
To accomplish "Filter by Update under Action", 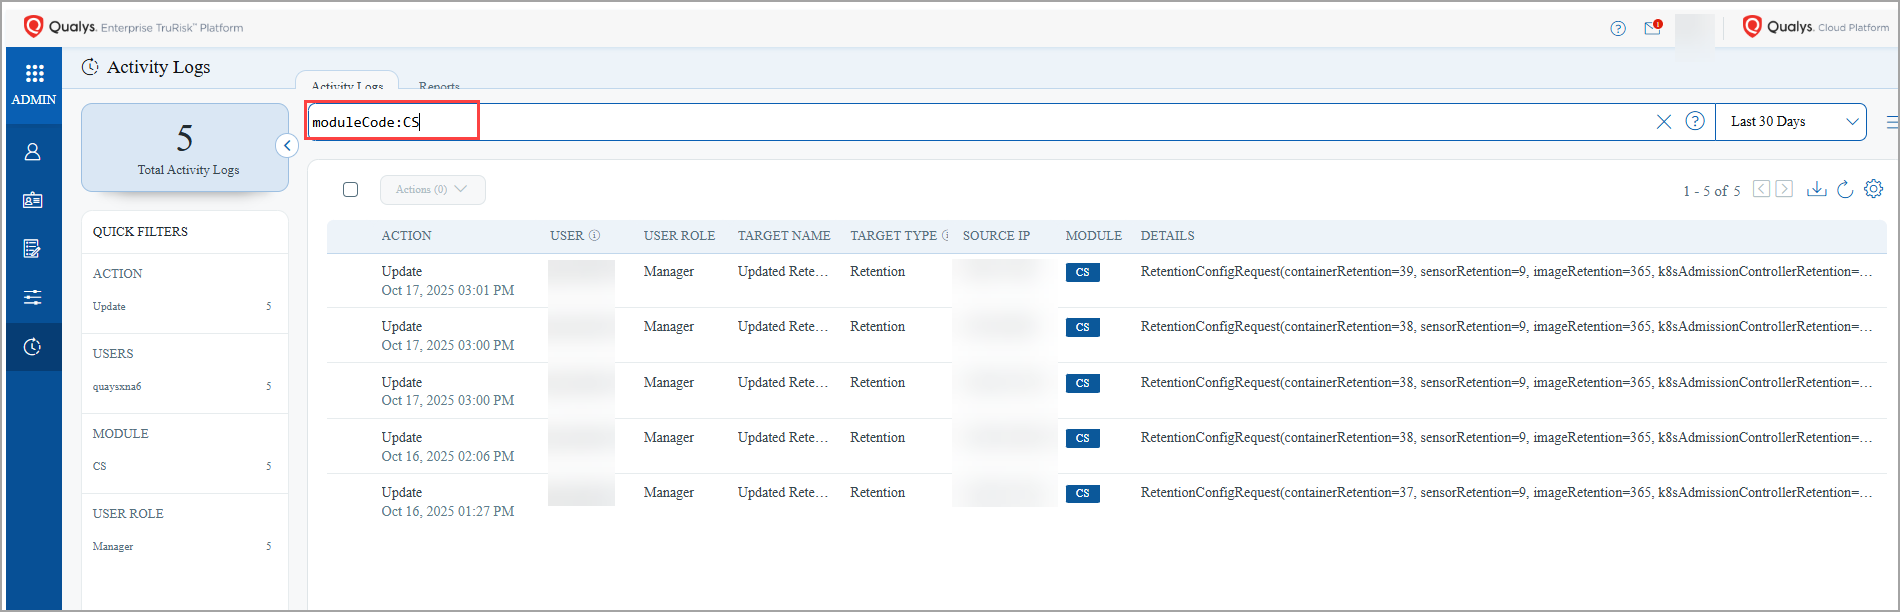I will click(x=110, y=307).
